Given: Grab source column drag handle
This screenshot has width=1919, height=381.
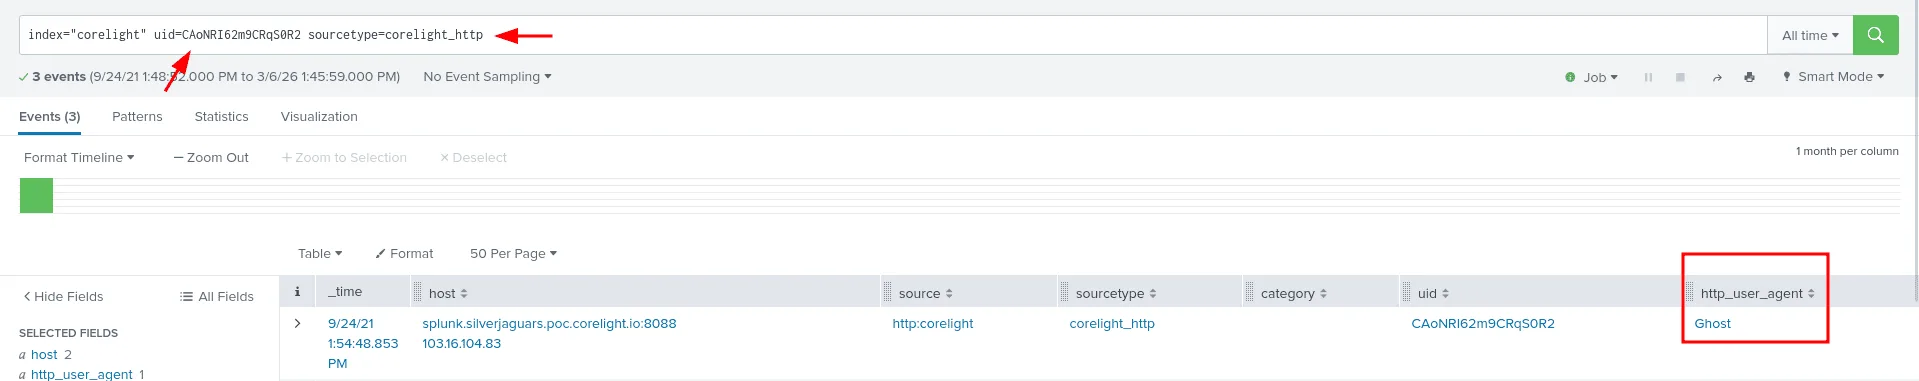Looking at the screenshot, I should [x=887, y=293].
